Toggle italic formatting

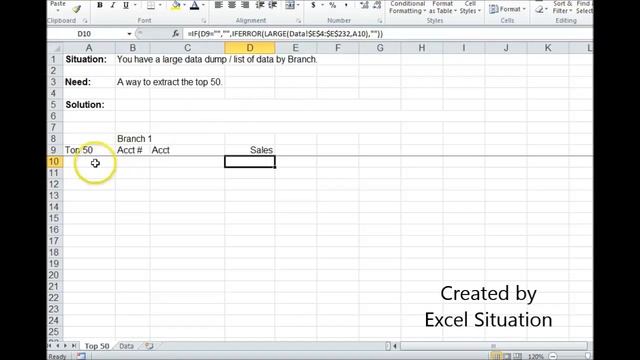113,5
